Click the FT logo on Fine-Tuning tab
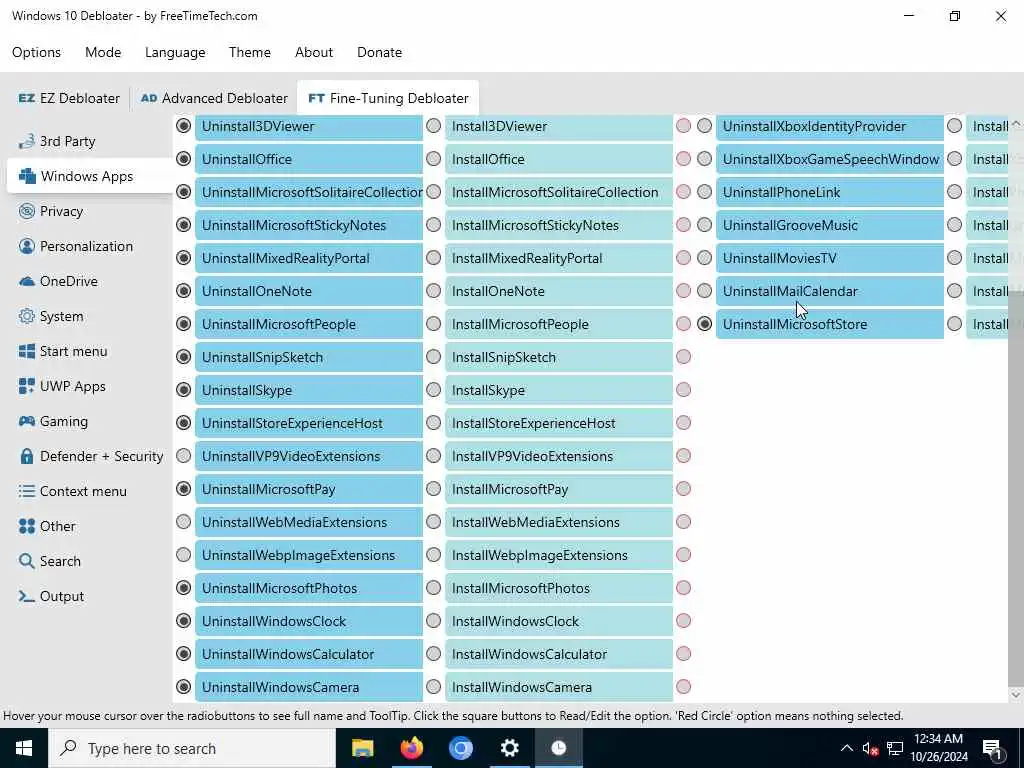Viewport: 1024px width, 768px height. point(317,98)
